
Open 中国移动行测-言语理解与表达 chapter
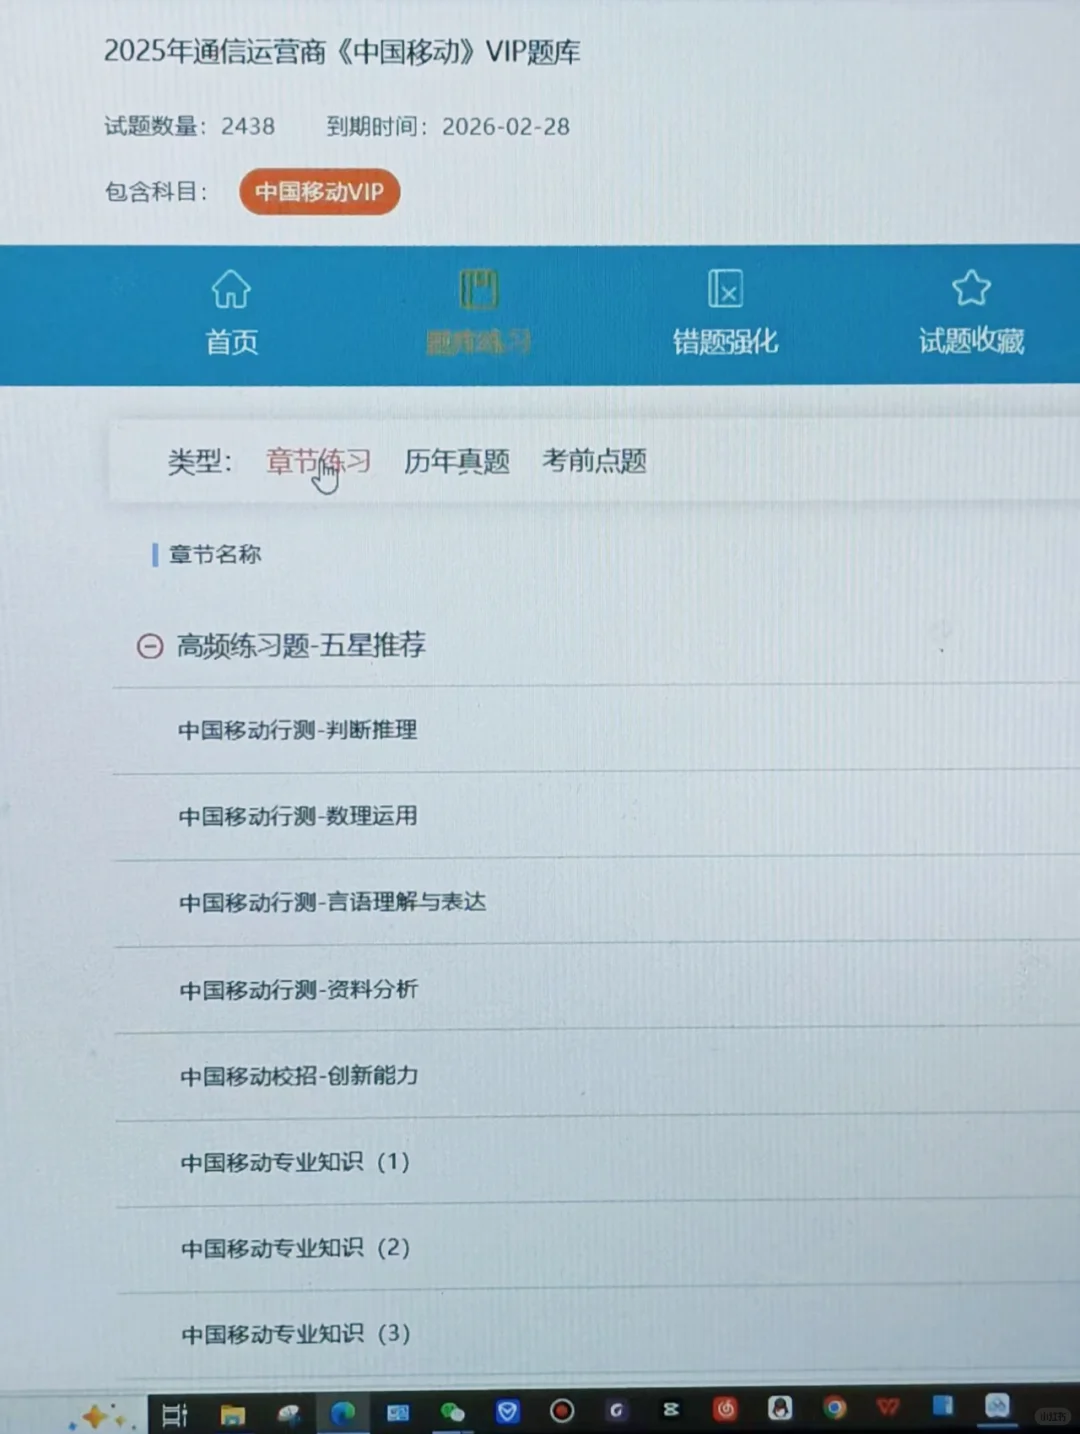[x=332, y=902]
